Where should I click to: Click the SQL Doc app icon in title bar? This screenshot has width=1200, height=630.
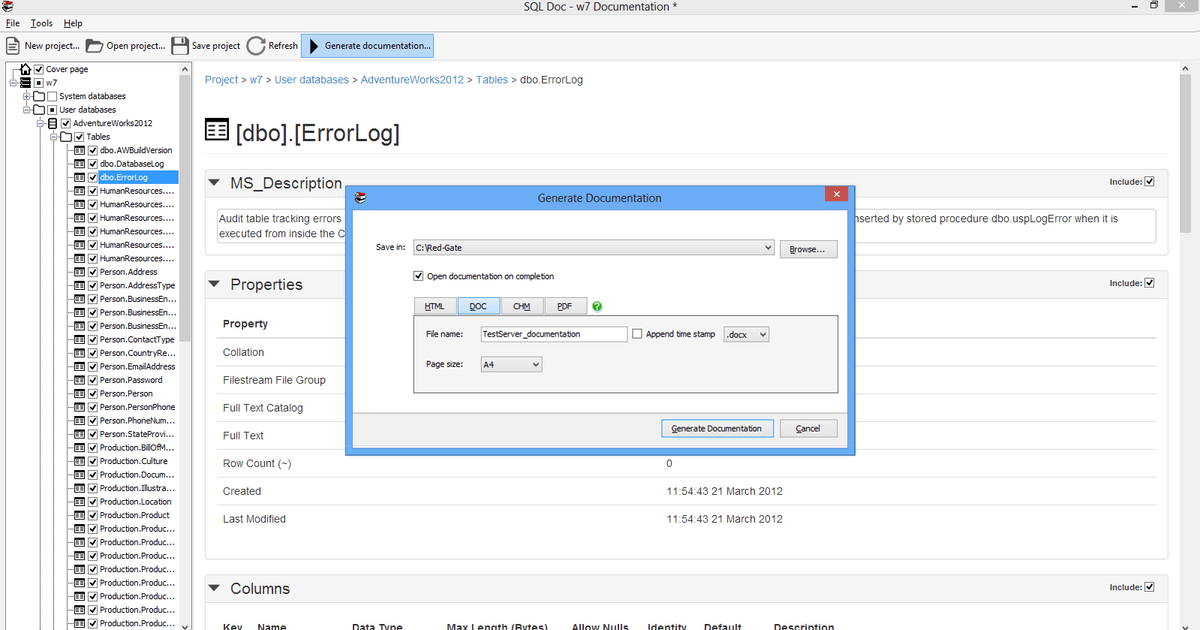tap(8, 7)
